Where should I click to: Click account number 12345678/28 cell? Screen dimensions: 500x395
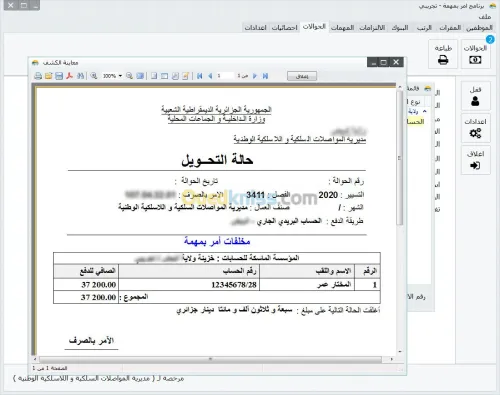[x=189, y=285]
